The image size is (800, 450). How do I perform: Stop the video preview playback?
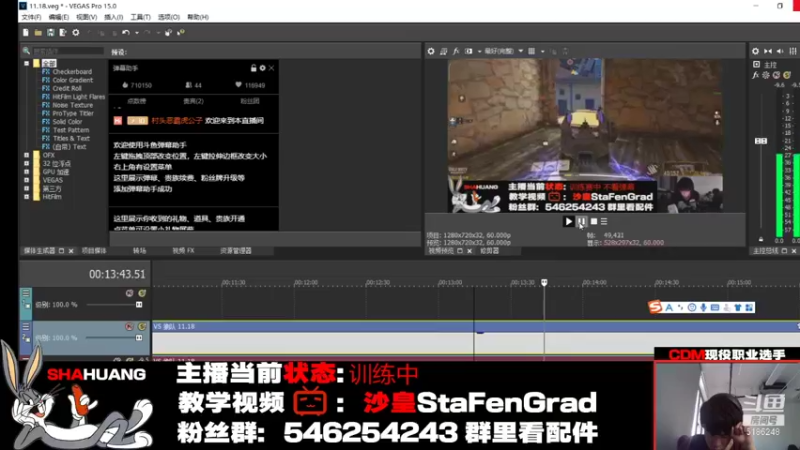tap(594, 221)
